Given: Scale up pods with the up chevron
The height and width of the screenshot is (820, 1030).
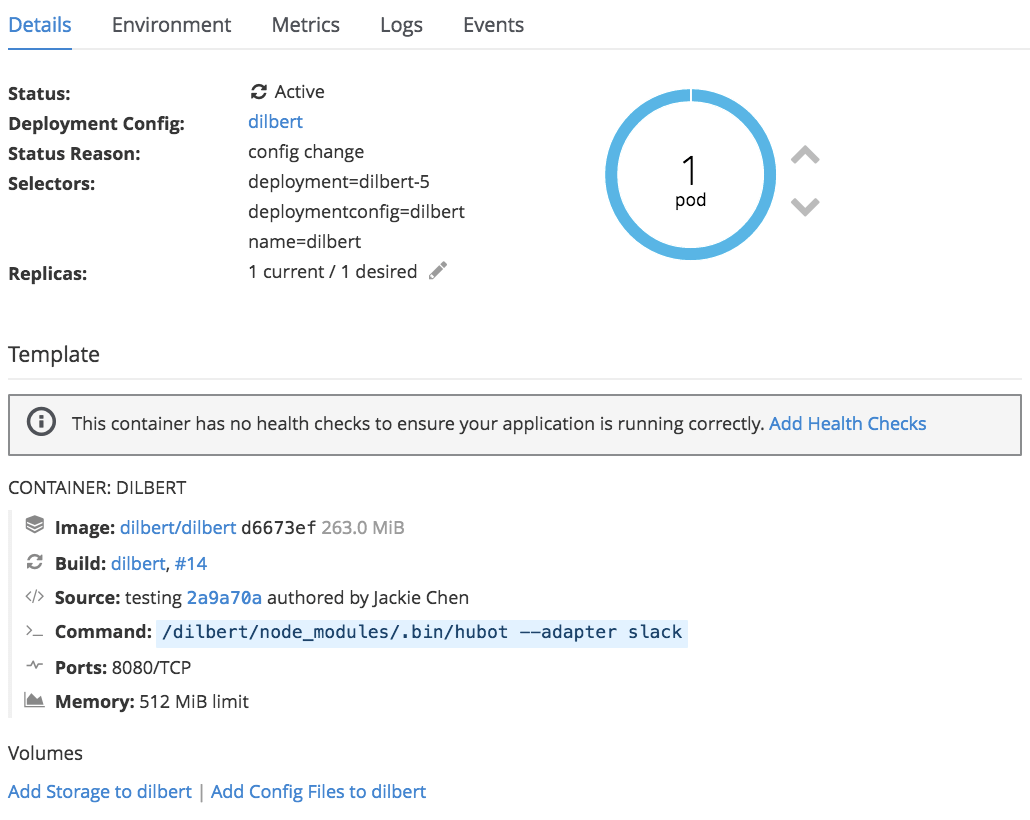Looking at the screenshot, I should pyautogui.click(x=805, y=155).
